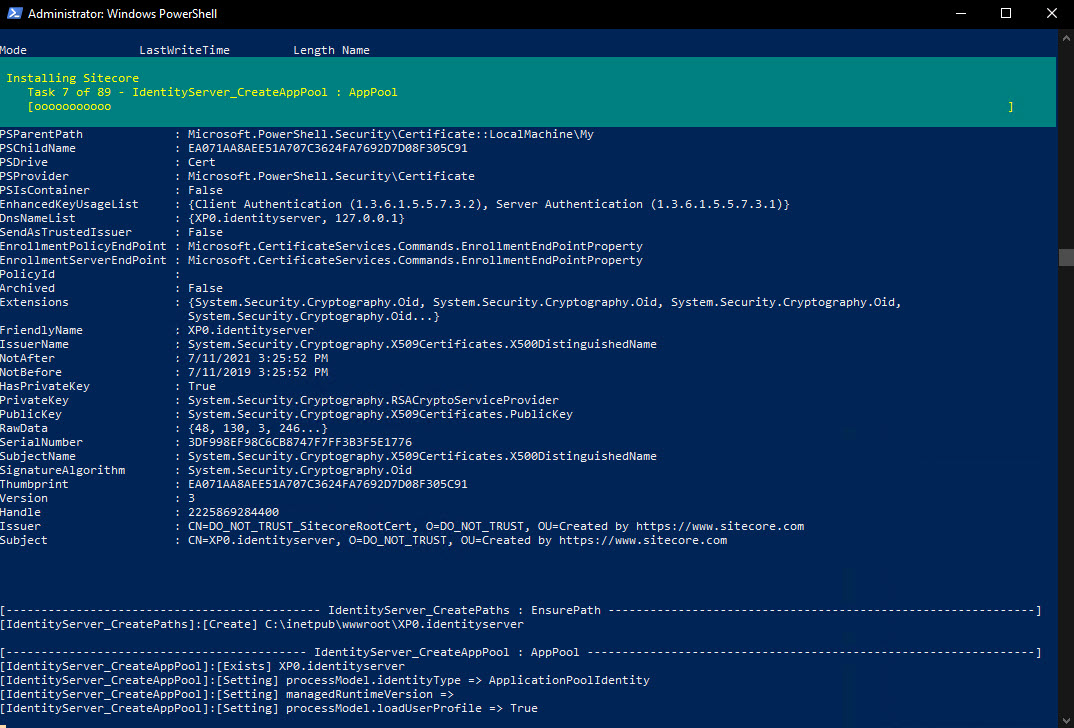1074x728 pixels.
Task: Click the "Version" property label
Action: (x=24, y=499)
